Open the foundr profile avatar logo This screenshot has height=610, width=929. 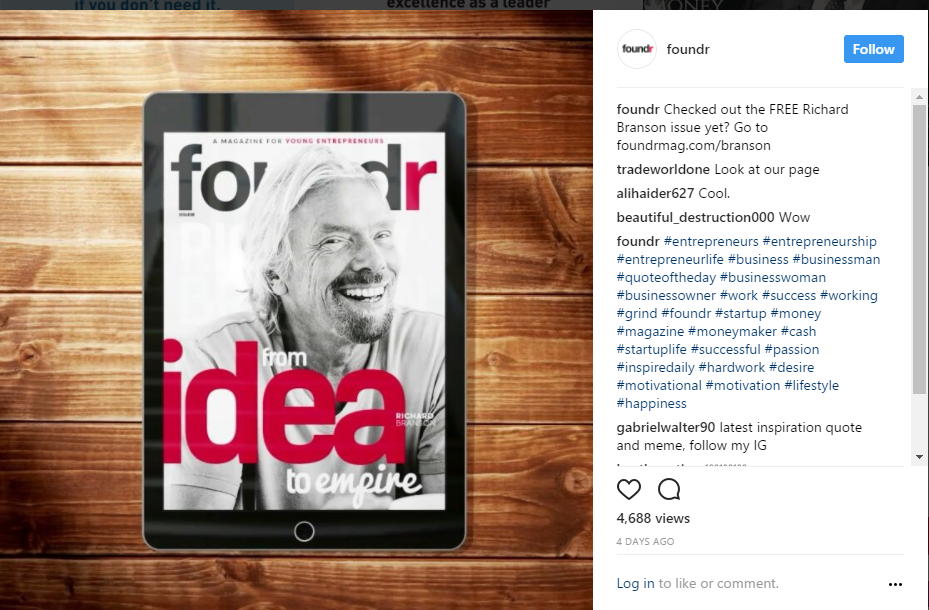click(x=637, y=49)
